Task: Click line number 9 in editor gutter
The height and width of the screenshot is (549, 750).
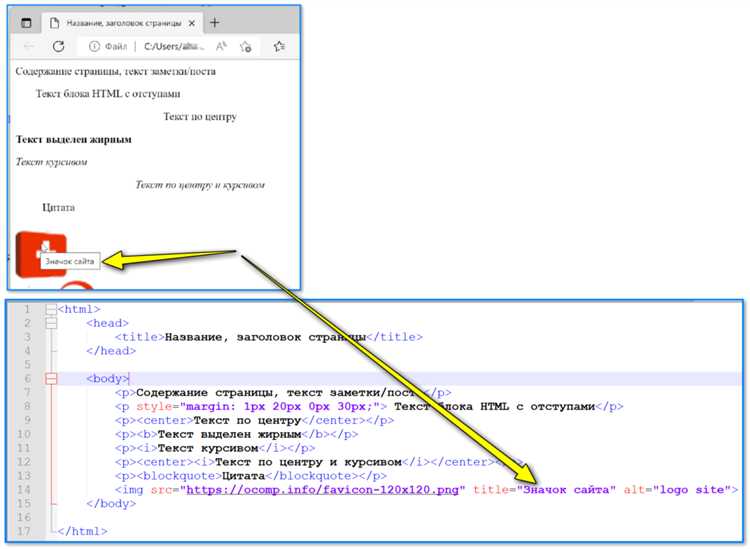Action: (x=27, y=420)
